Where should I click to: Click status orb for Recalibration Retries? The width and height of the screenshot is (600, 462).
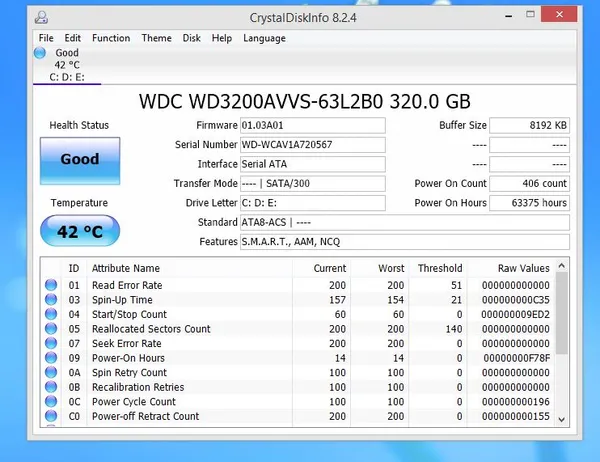[51, 387]
